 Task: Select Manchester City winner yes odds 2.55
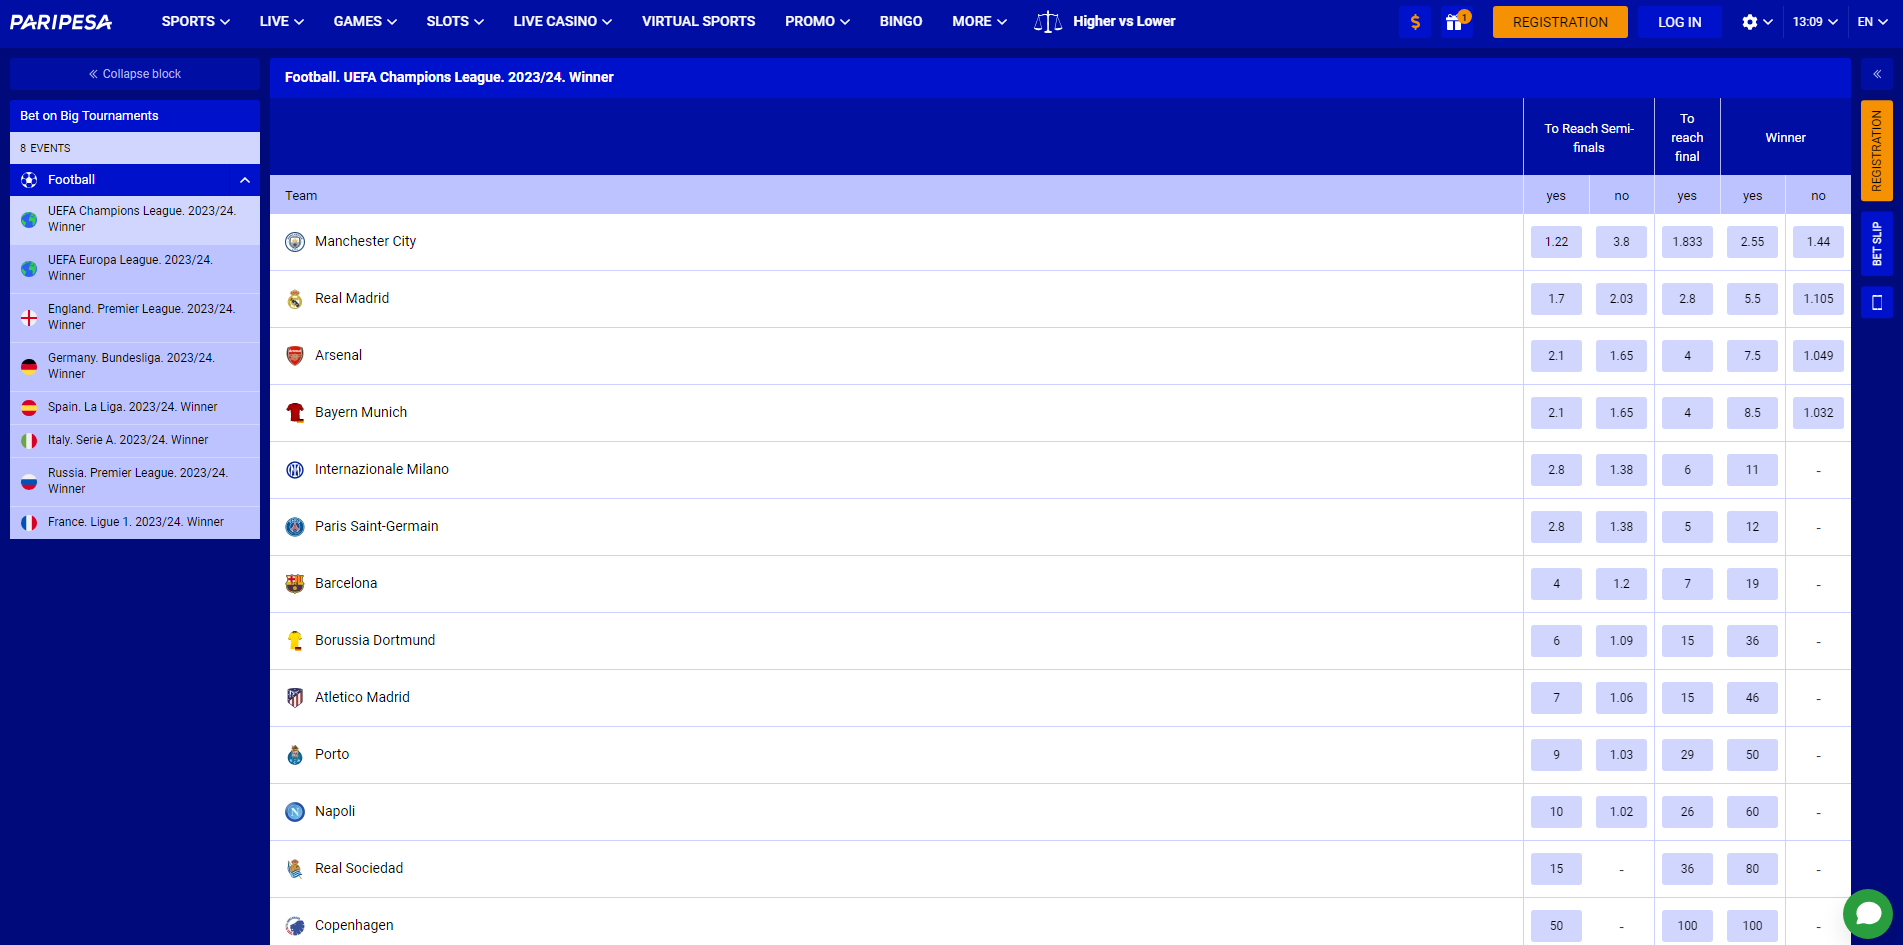tap(1752, 242)
